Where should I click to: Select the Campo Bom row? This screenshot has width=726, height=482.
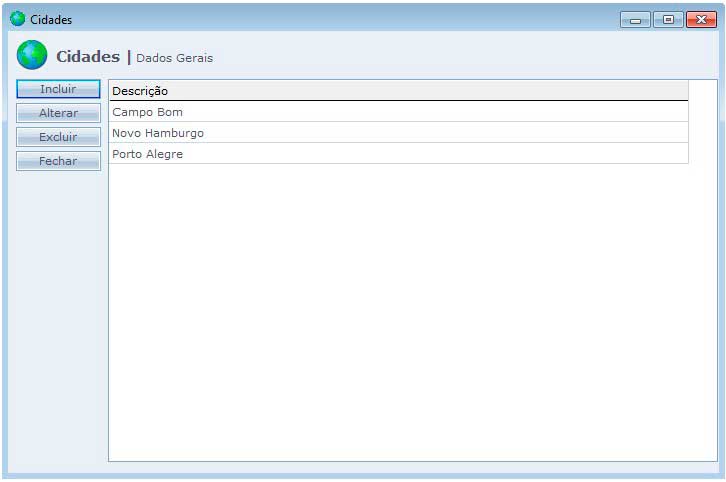[148, 112]
